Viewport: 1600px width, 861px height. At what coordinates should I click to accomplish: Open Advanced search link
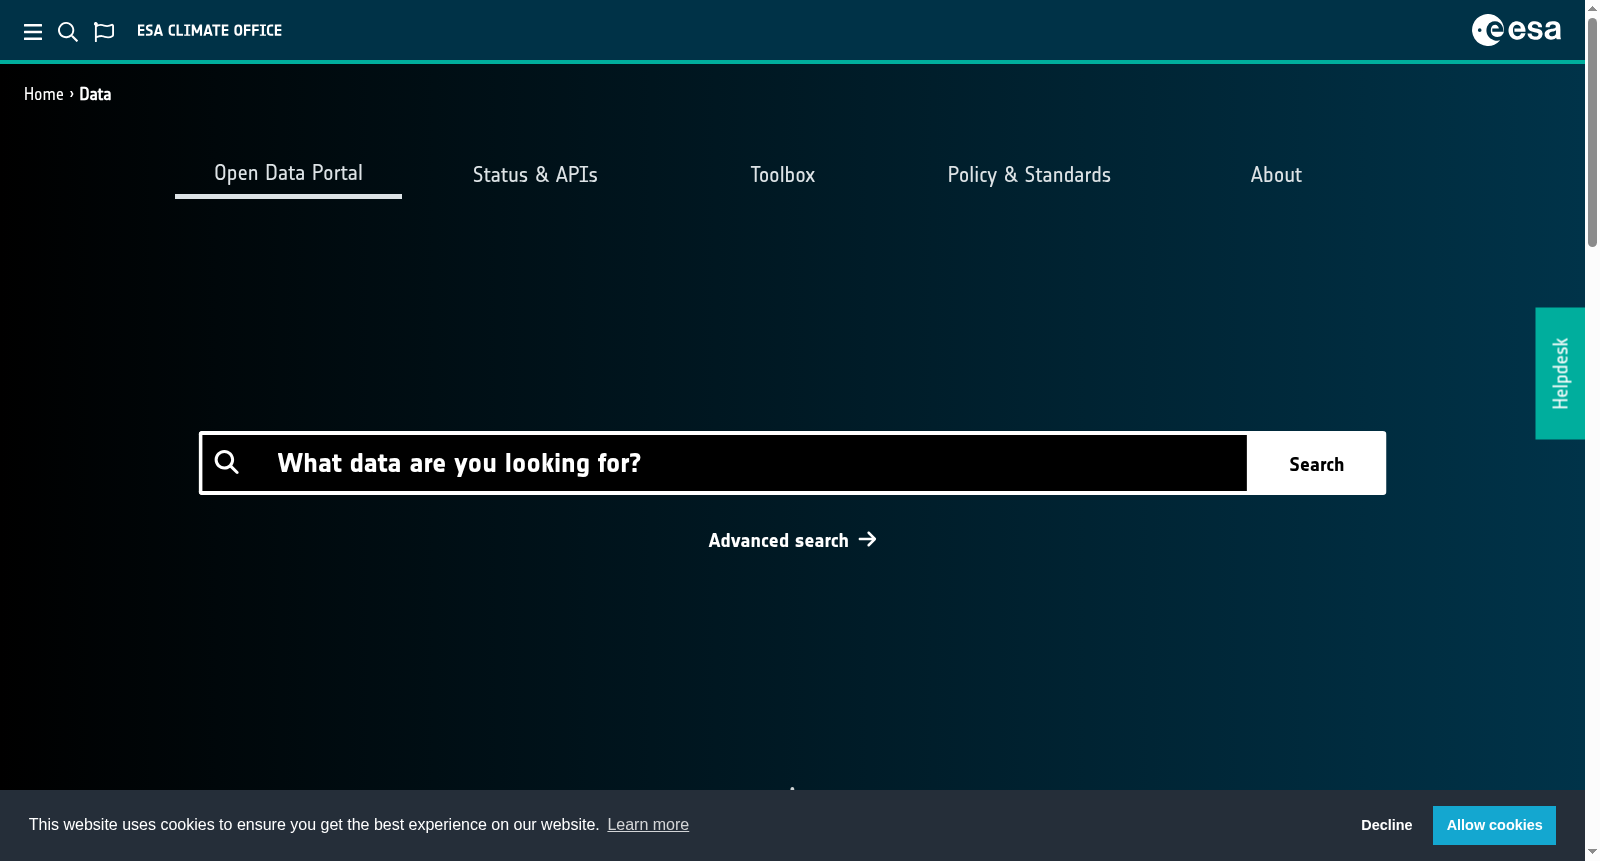(x=792, y=540)
